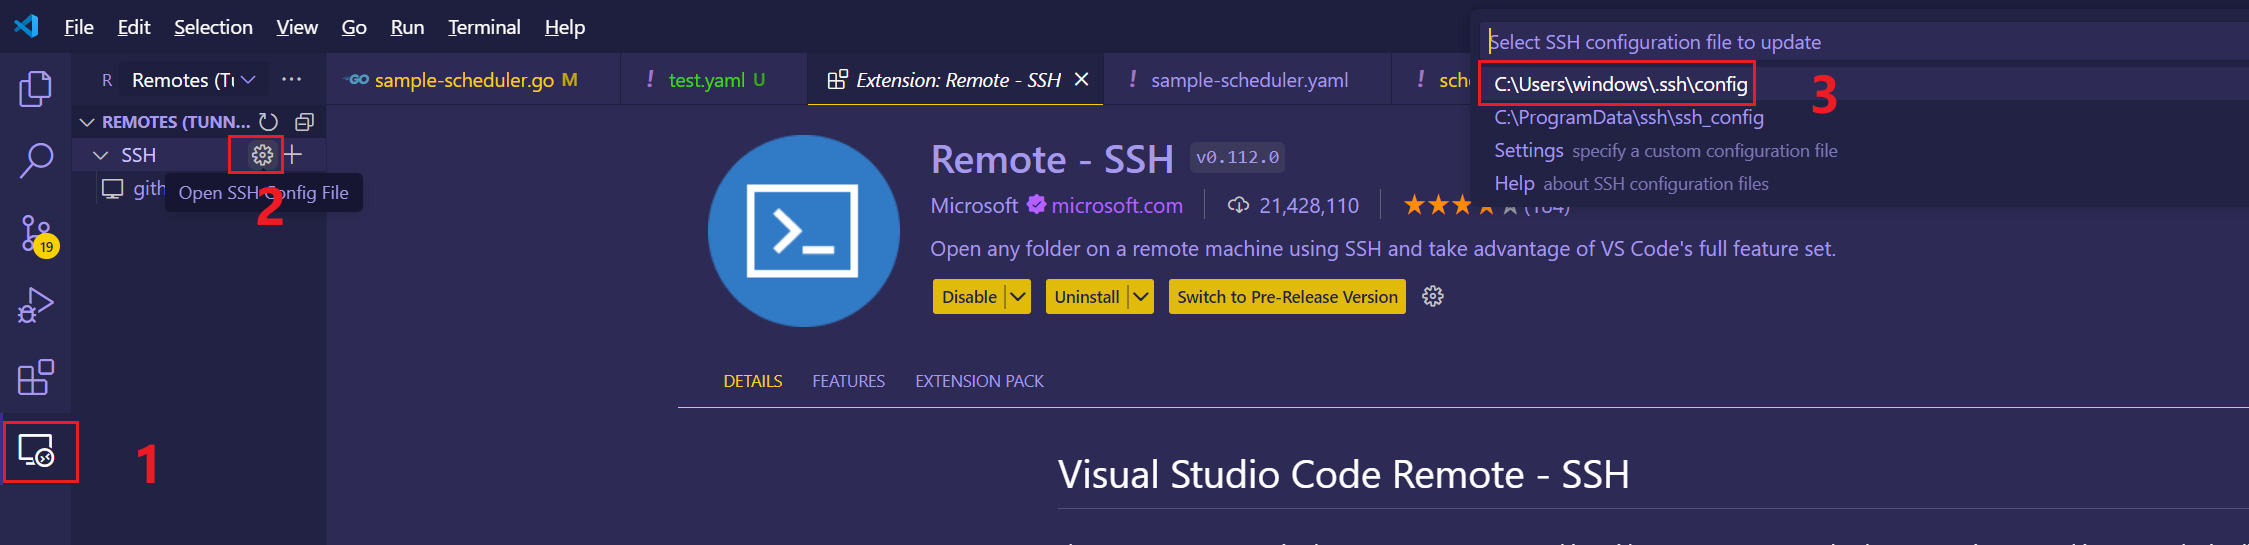Collapse all in Remotes panel
The height and width of the screenshot is (545, 2249).
(x=304, y=122)
